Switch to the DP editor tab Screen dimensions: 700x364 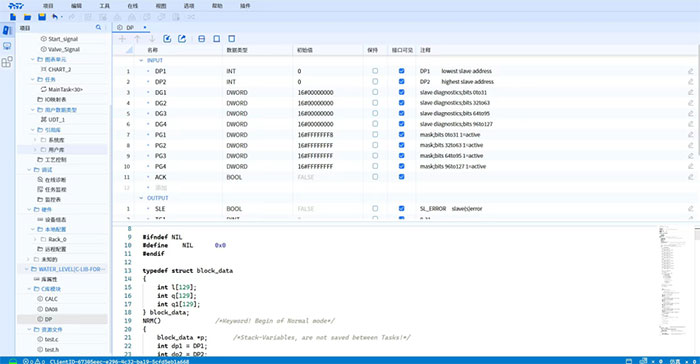tap(130, 28)
